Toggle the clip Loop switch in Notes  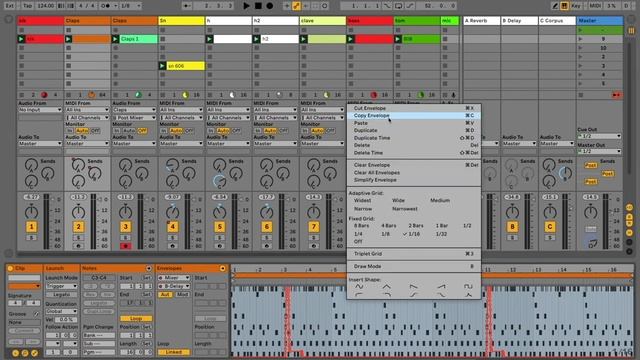click(x=136, y=318)
